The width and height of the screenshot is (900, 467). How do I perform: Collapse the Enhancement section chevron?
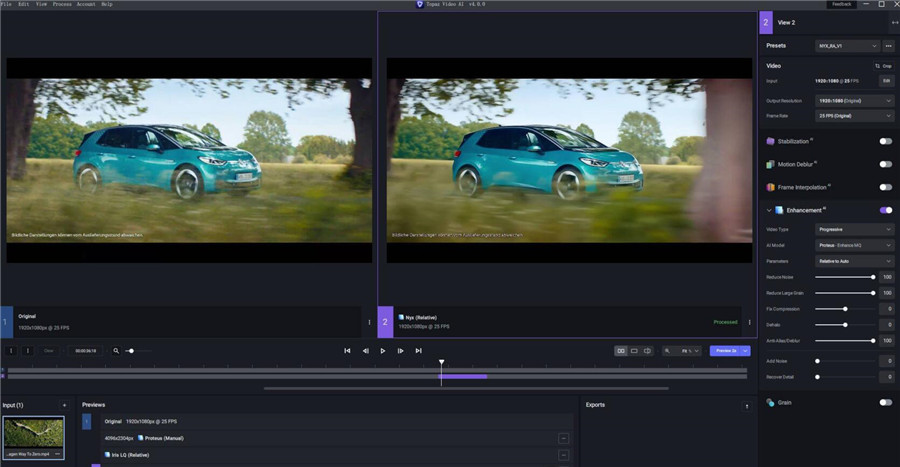click(x=769, y=211)
